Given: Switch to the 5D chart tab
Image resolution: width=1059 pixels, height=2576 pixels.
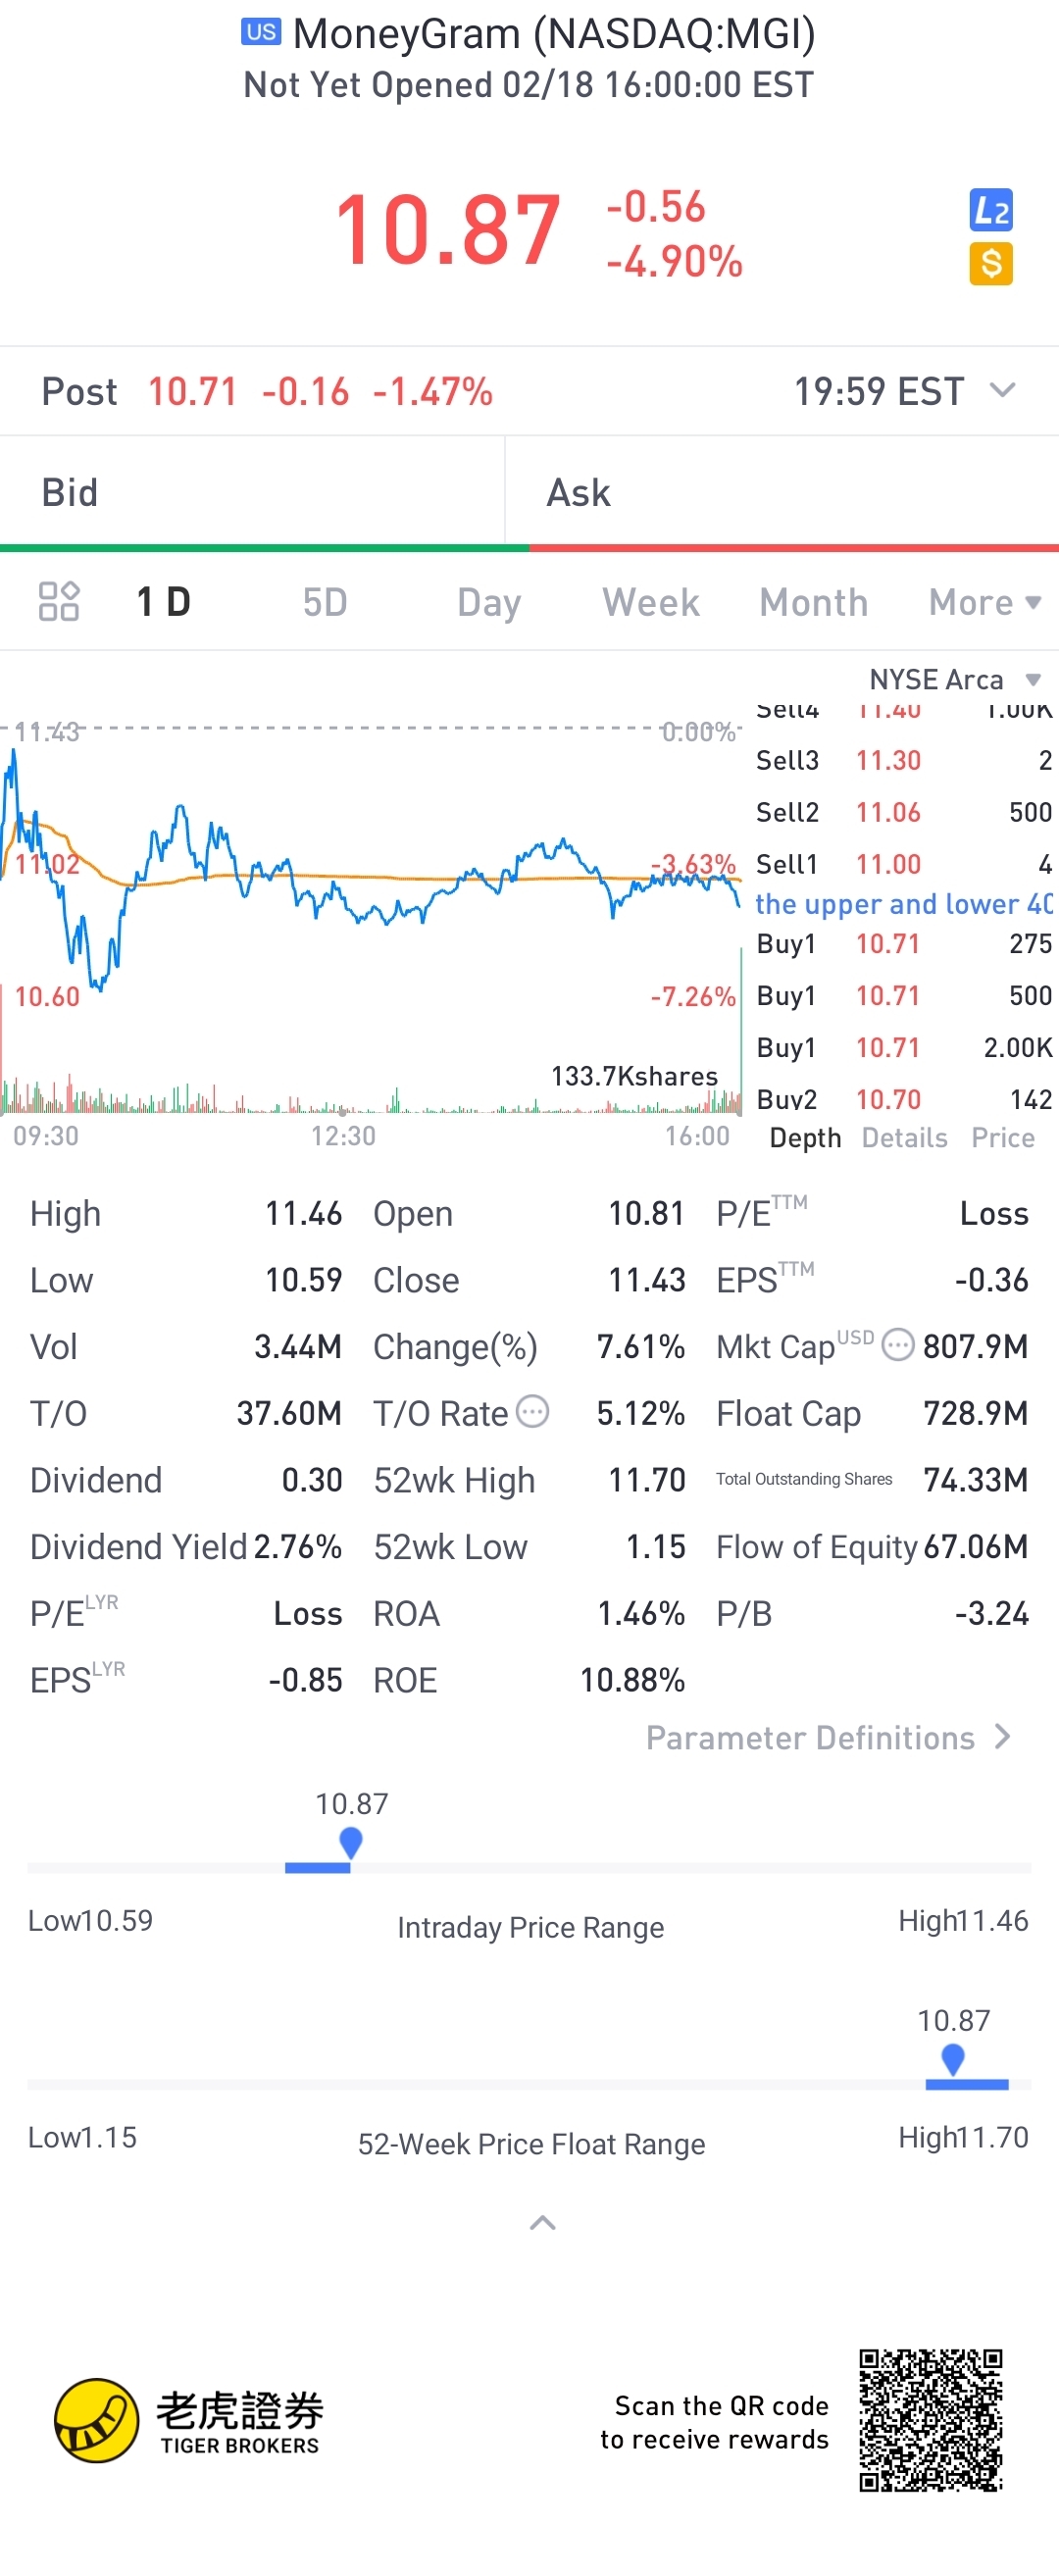Looking at the screenshot, I should (x=325, y=602).
